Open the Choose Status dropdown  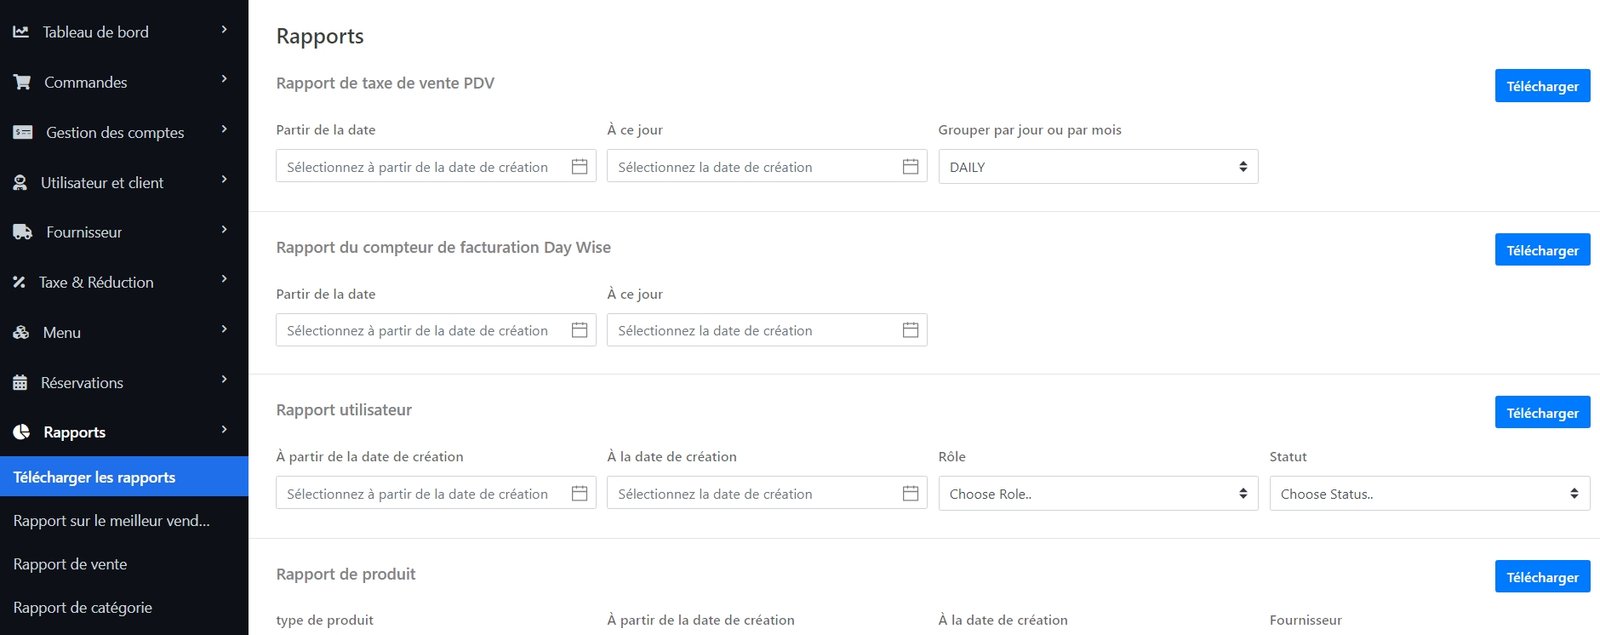tap(1428, 493)
